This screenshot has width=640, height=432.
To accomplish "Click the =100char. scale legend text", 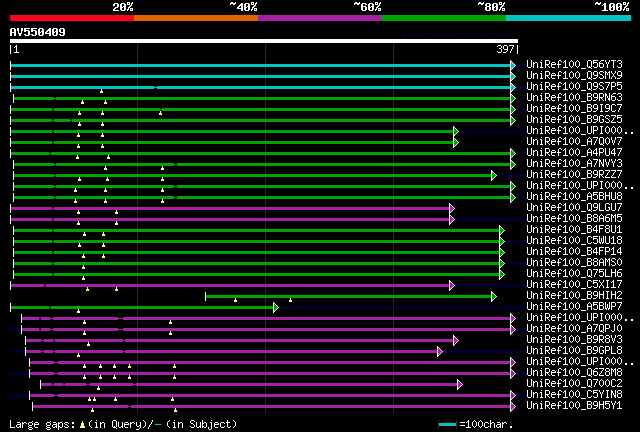I will coord(486,424).
